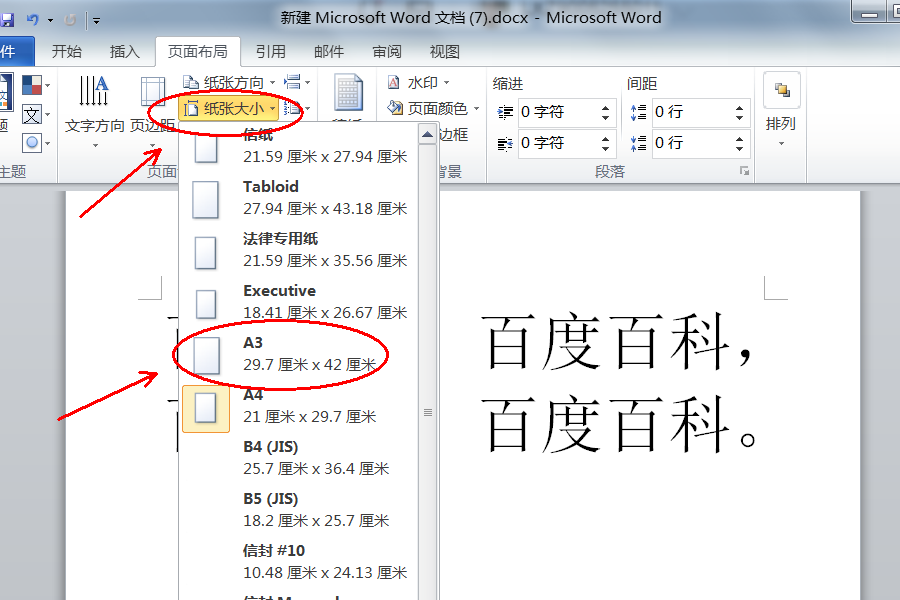Viewport: 900px width, 600px height.
Task: Open the line numbers icon dropdown
Action: (x=297, y=107)
